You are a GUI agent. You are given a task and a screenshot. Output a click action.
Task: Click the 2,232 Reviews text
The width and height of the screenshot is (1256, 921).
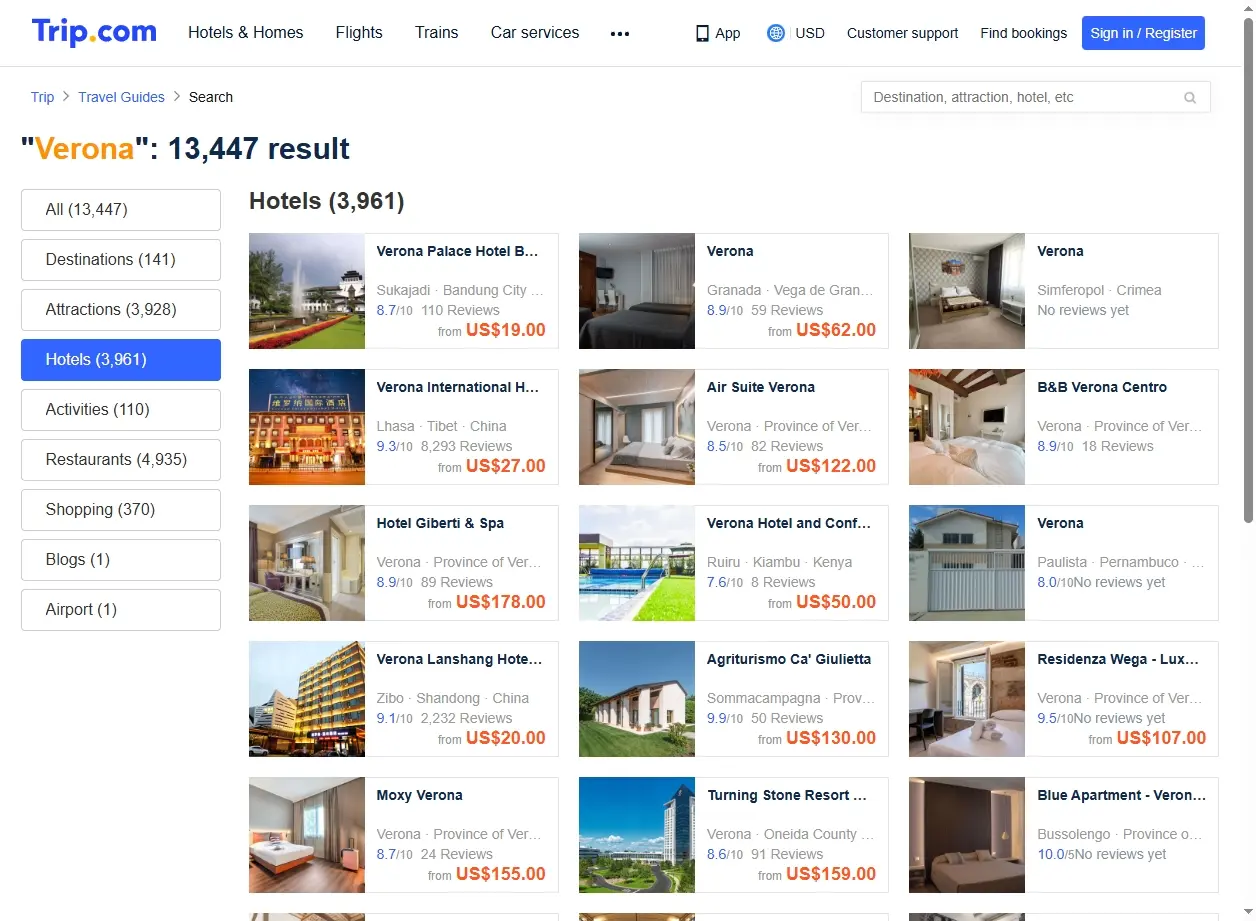(x=466, y=718)
